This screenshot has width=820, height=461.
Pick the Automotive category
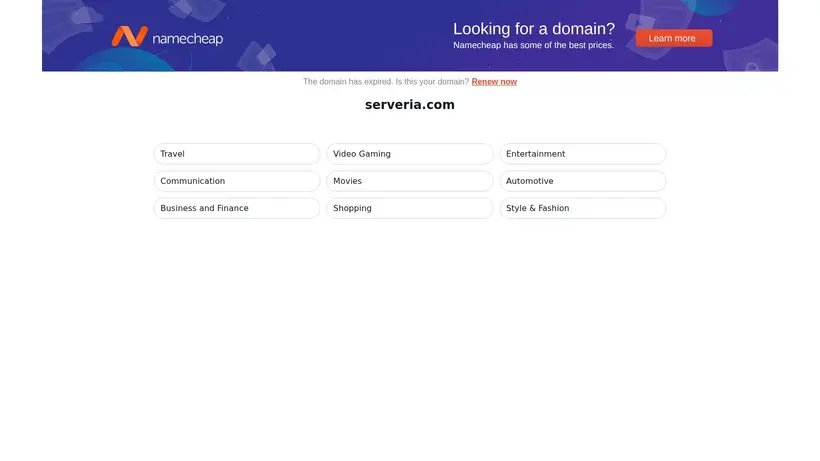tap(583, 181)
